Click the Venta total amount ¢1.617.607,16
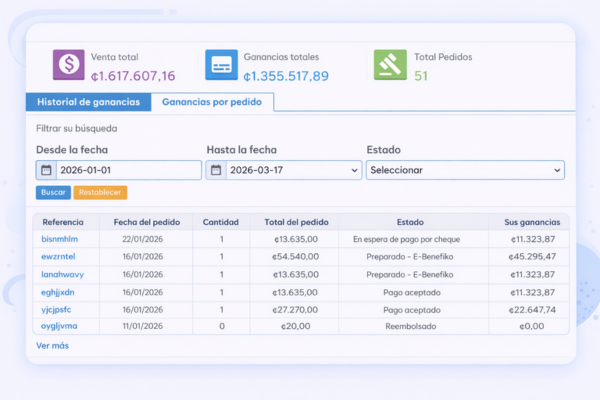This screenshot has height=400, width=600. coord(133,76)
